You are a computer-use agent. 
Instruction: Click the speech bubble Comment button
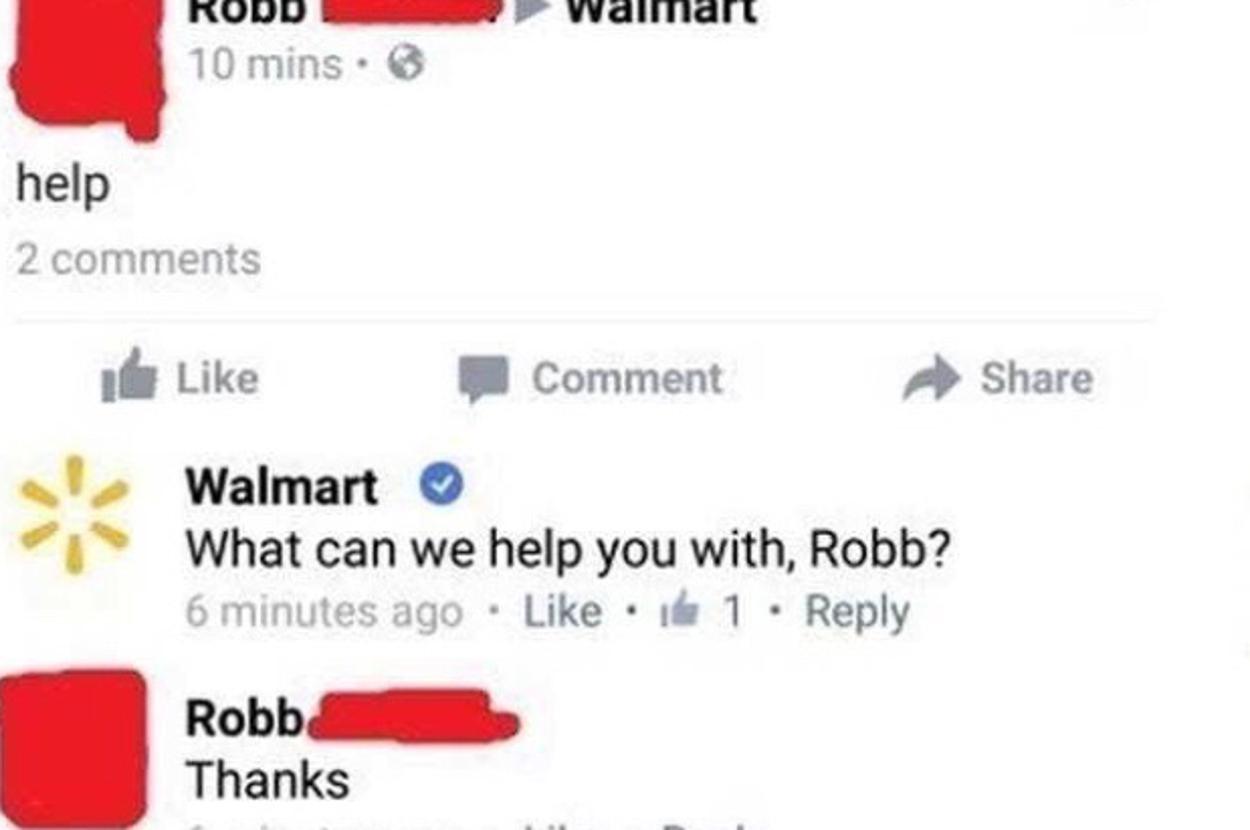click(590, 378)
